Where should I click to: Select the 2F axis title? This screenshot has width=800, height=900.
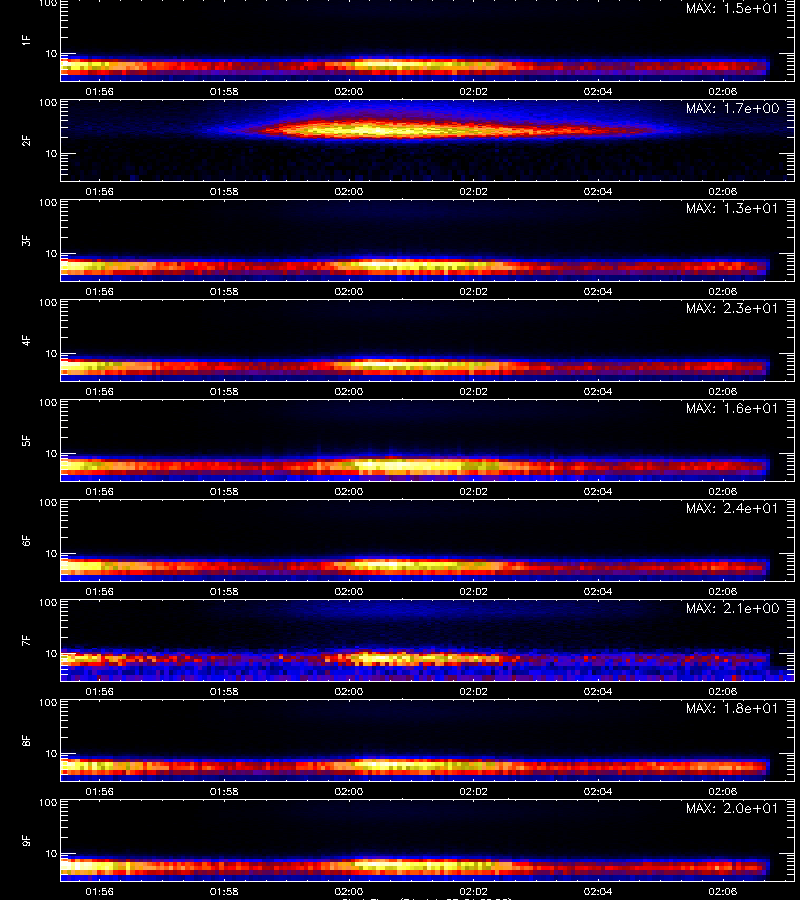(26, 141)
